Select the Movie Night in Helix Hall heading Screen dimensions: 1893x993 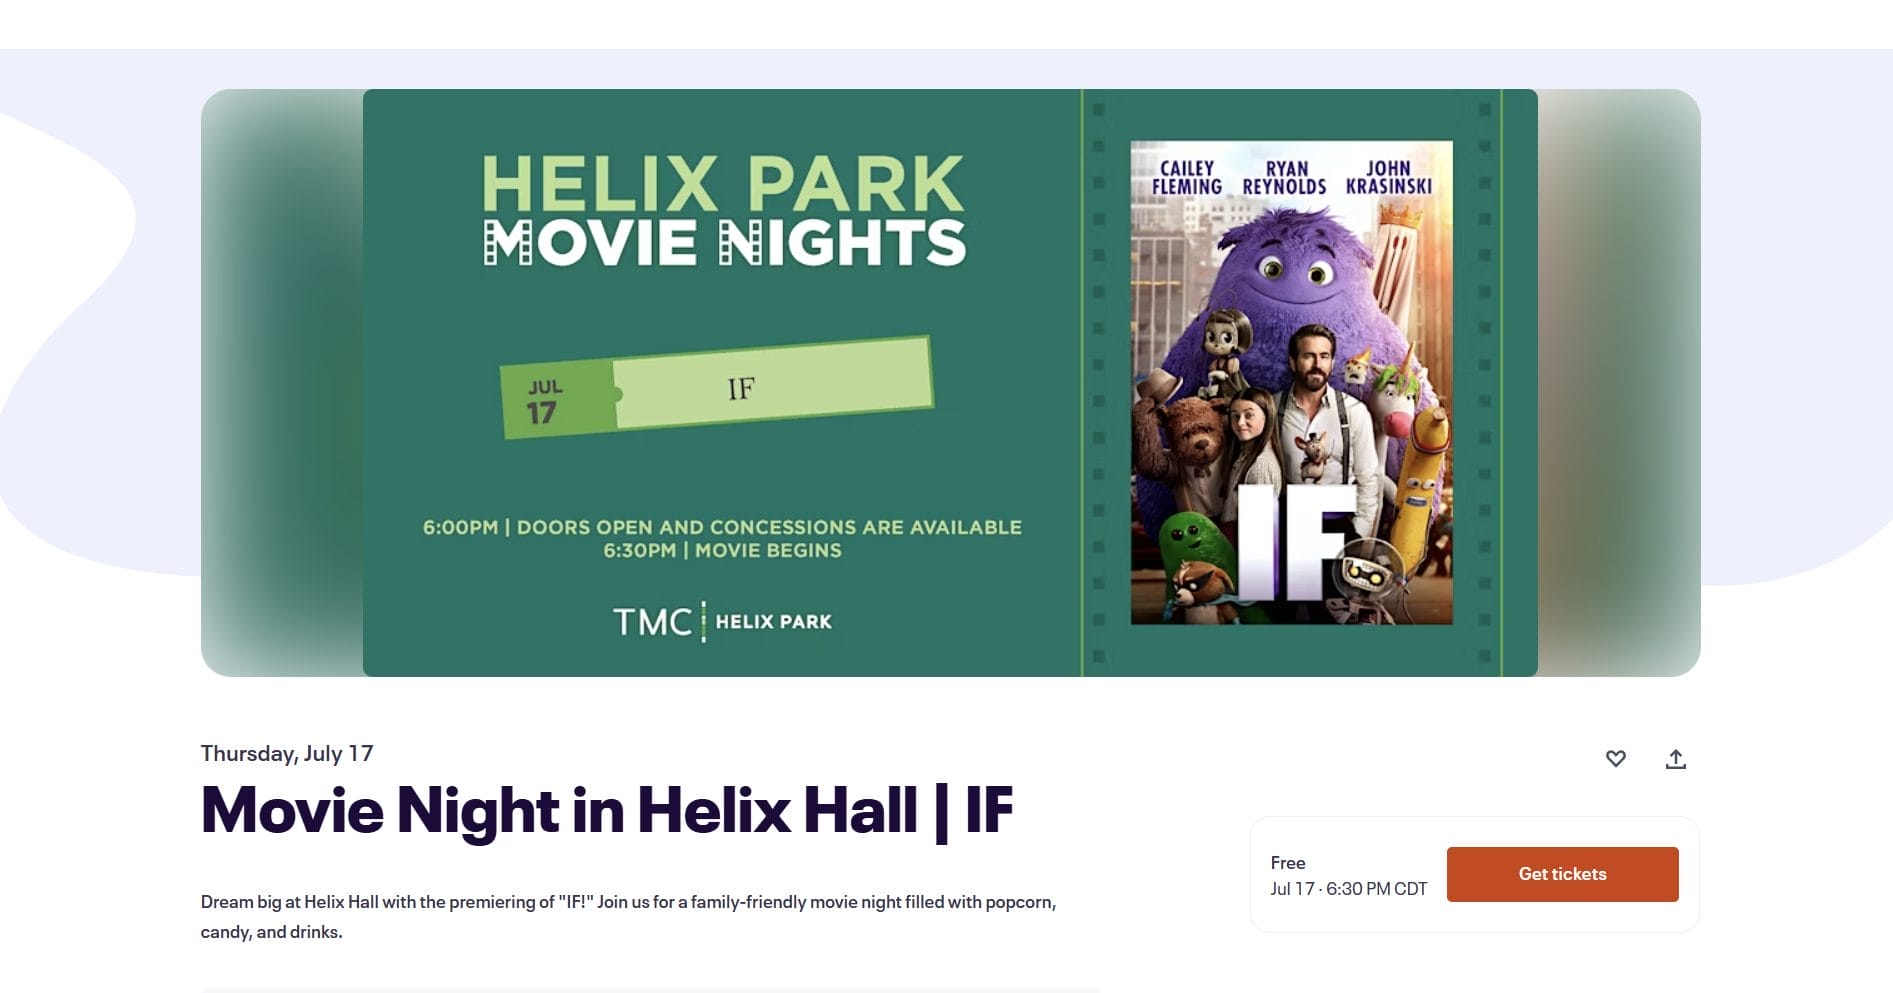(x=607, y=809)
